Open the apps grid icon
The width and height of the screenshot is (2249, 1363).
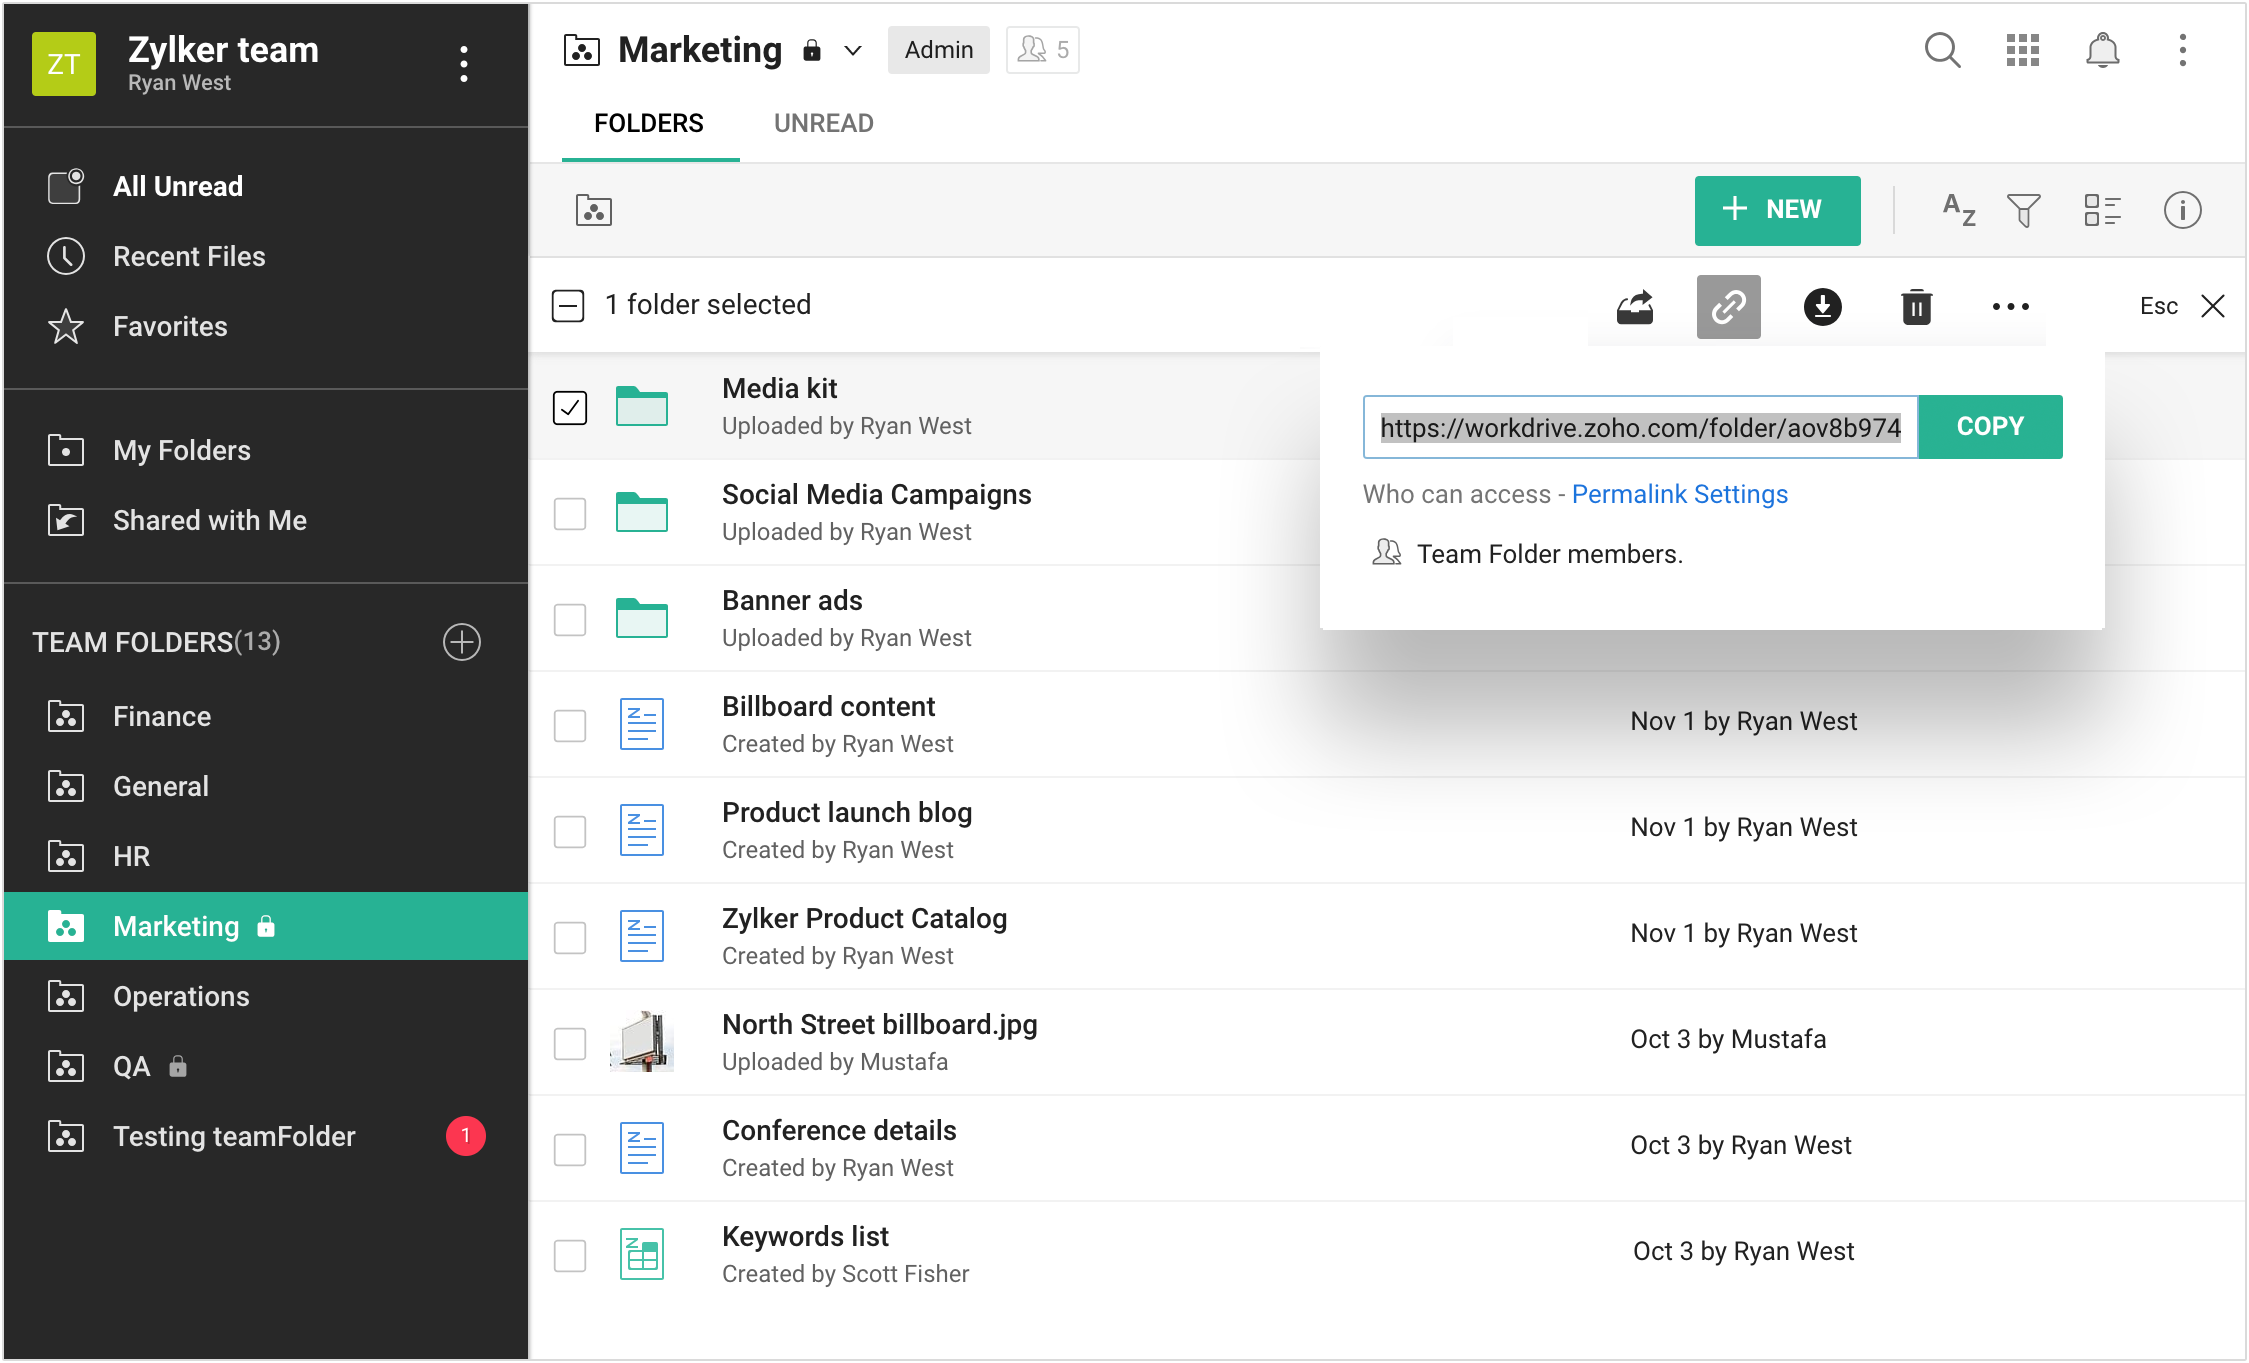2022,50
